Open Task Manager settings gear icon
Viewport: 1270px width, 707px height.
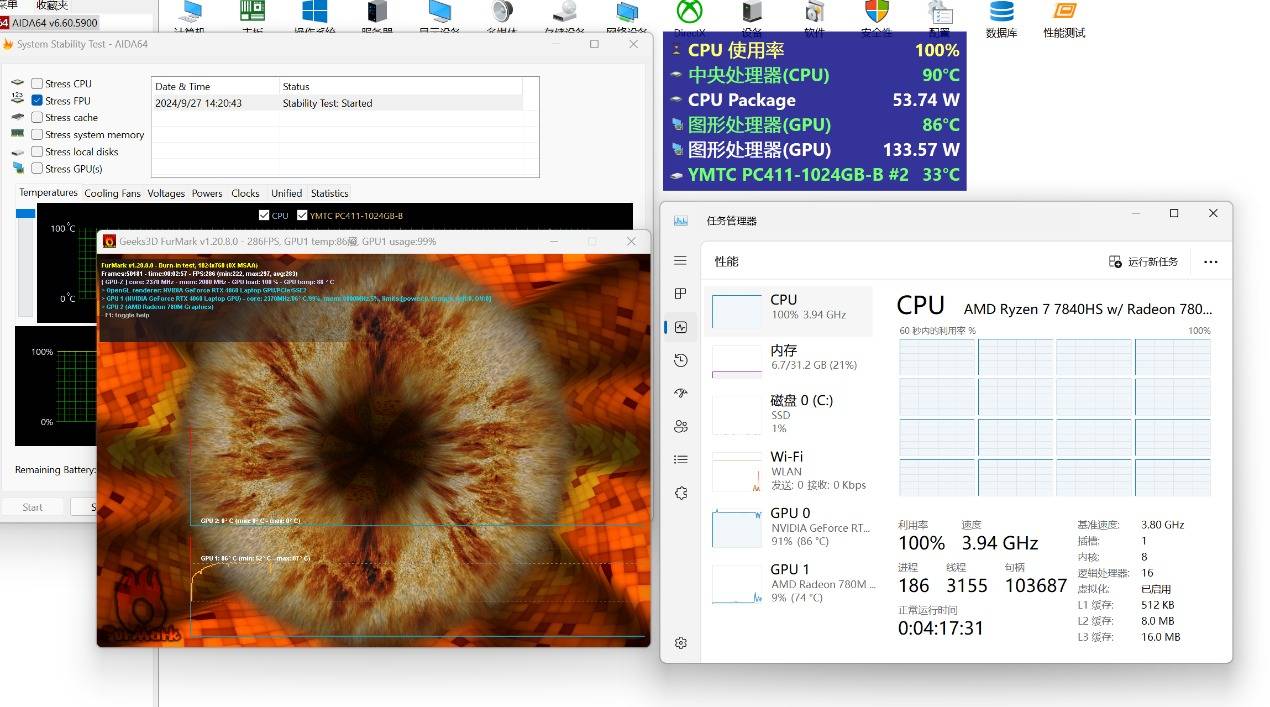point(681,643)
